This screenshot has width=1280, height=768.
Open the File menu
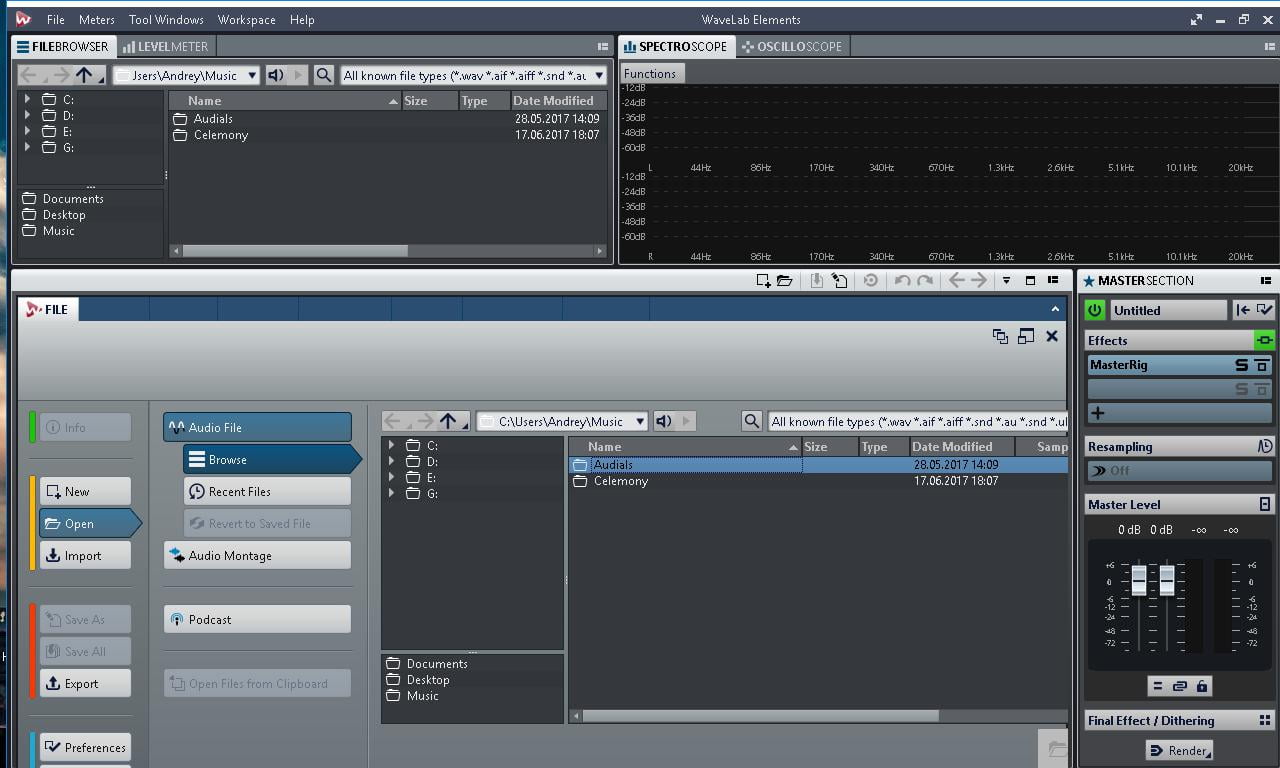56,19
